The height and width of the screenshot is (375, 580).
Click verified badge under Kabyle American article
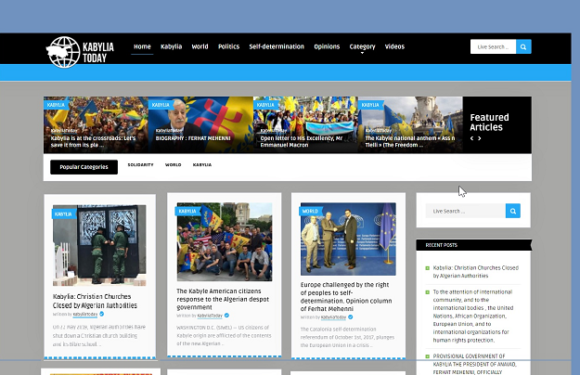(227, 315)
